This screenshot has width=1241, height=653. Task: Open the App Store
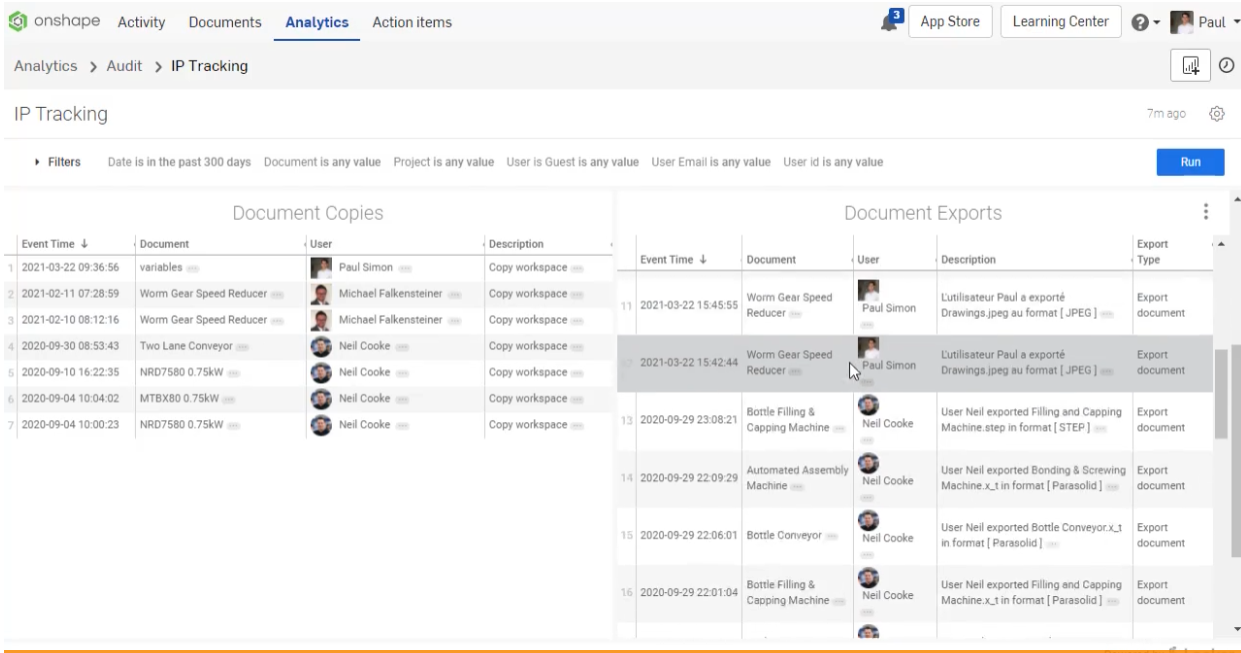tap(950, 22)
